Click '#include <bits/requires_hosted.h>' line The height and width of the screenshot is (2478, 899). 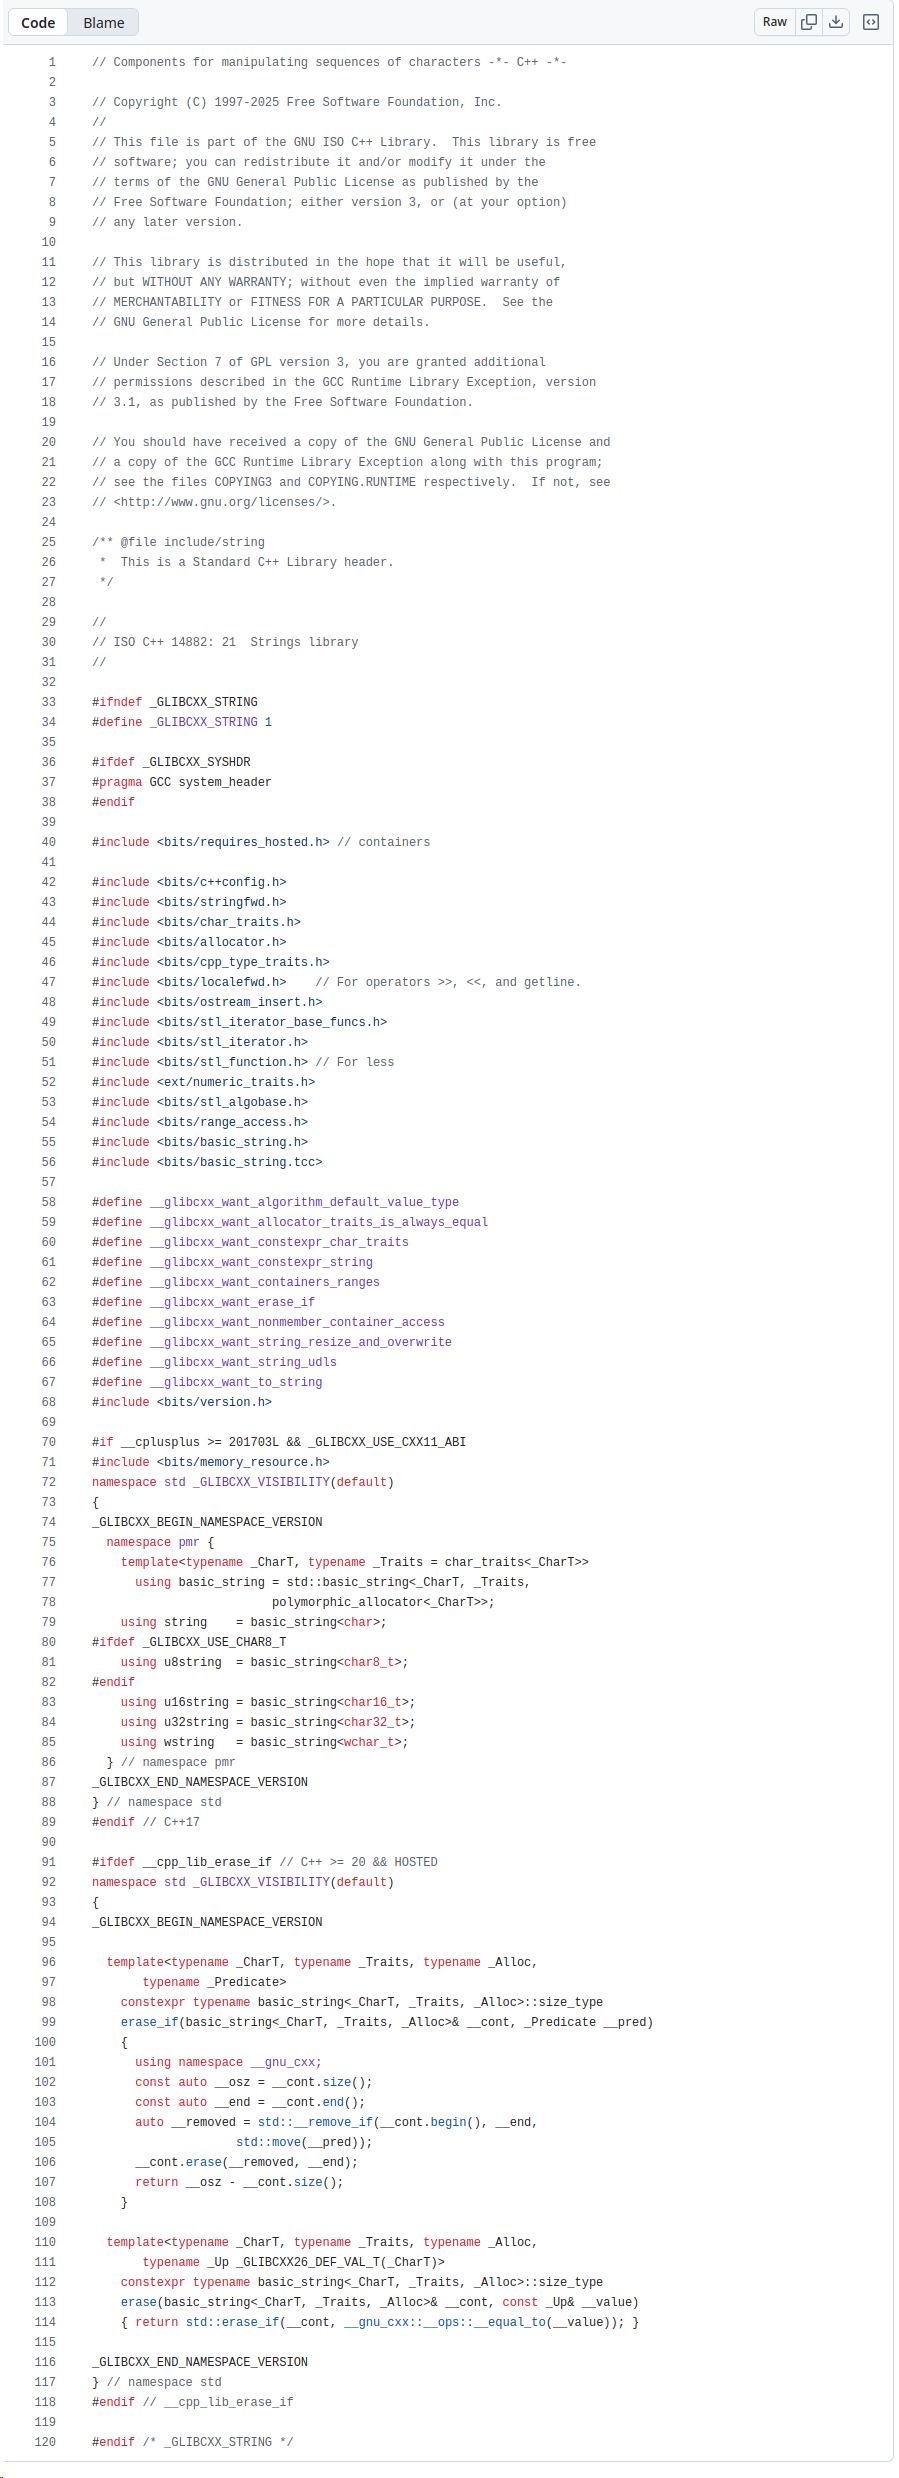[x=261, y=842]
